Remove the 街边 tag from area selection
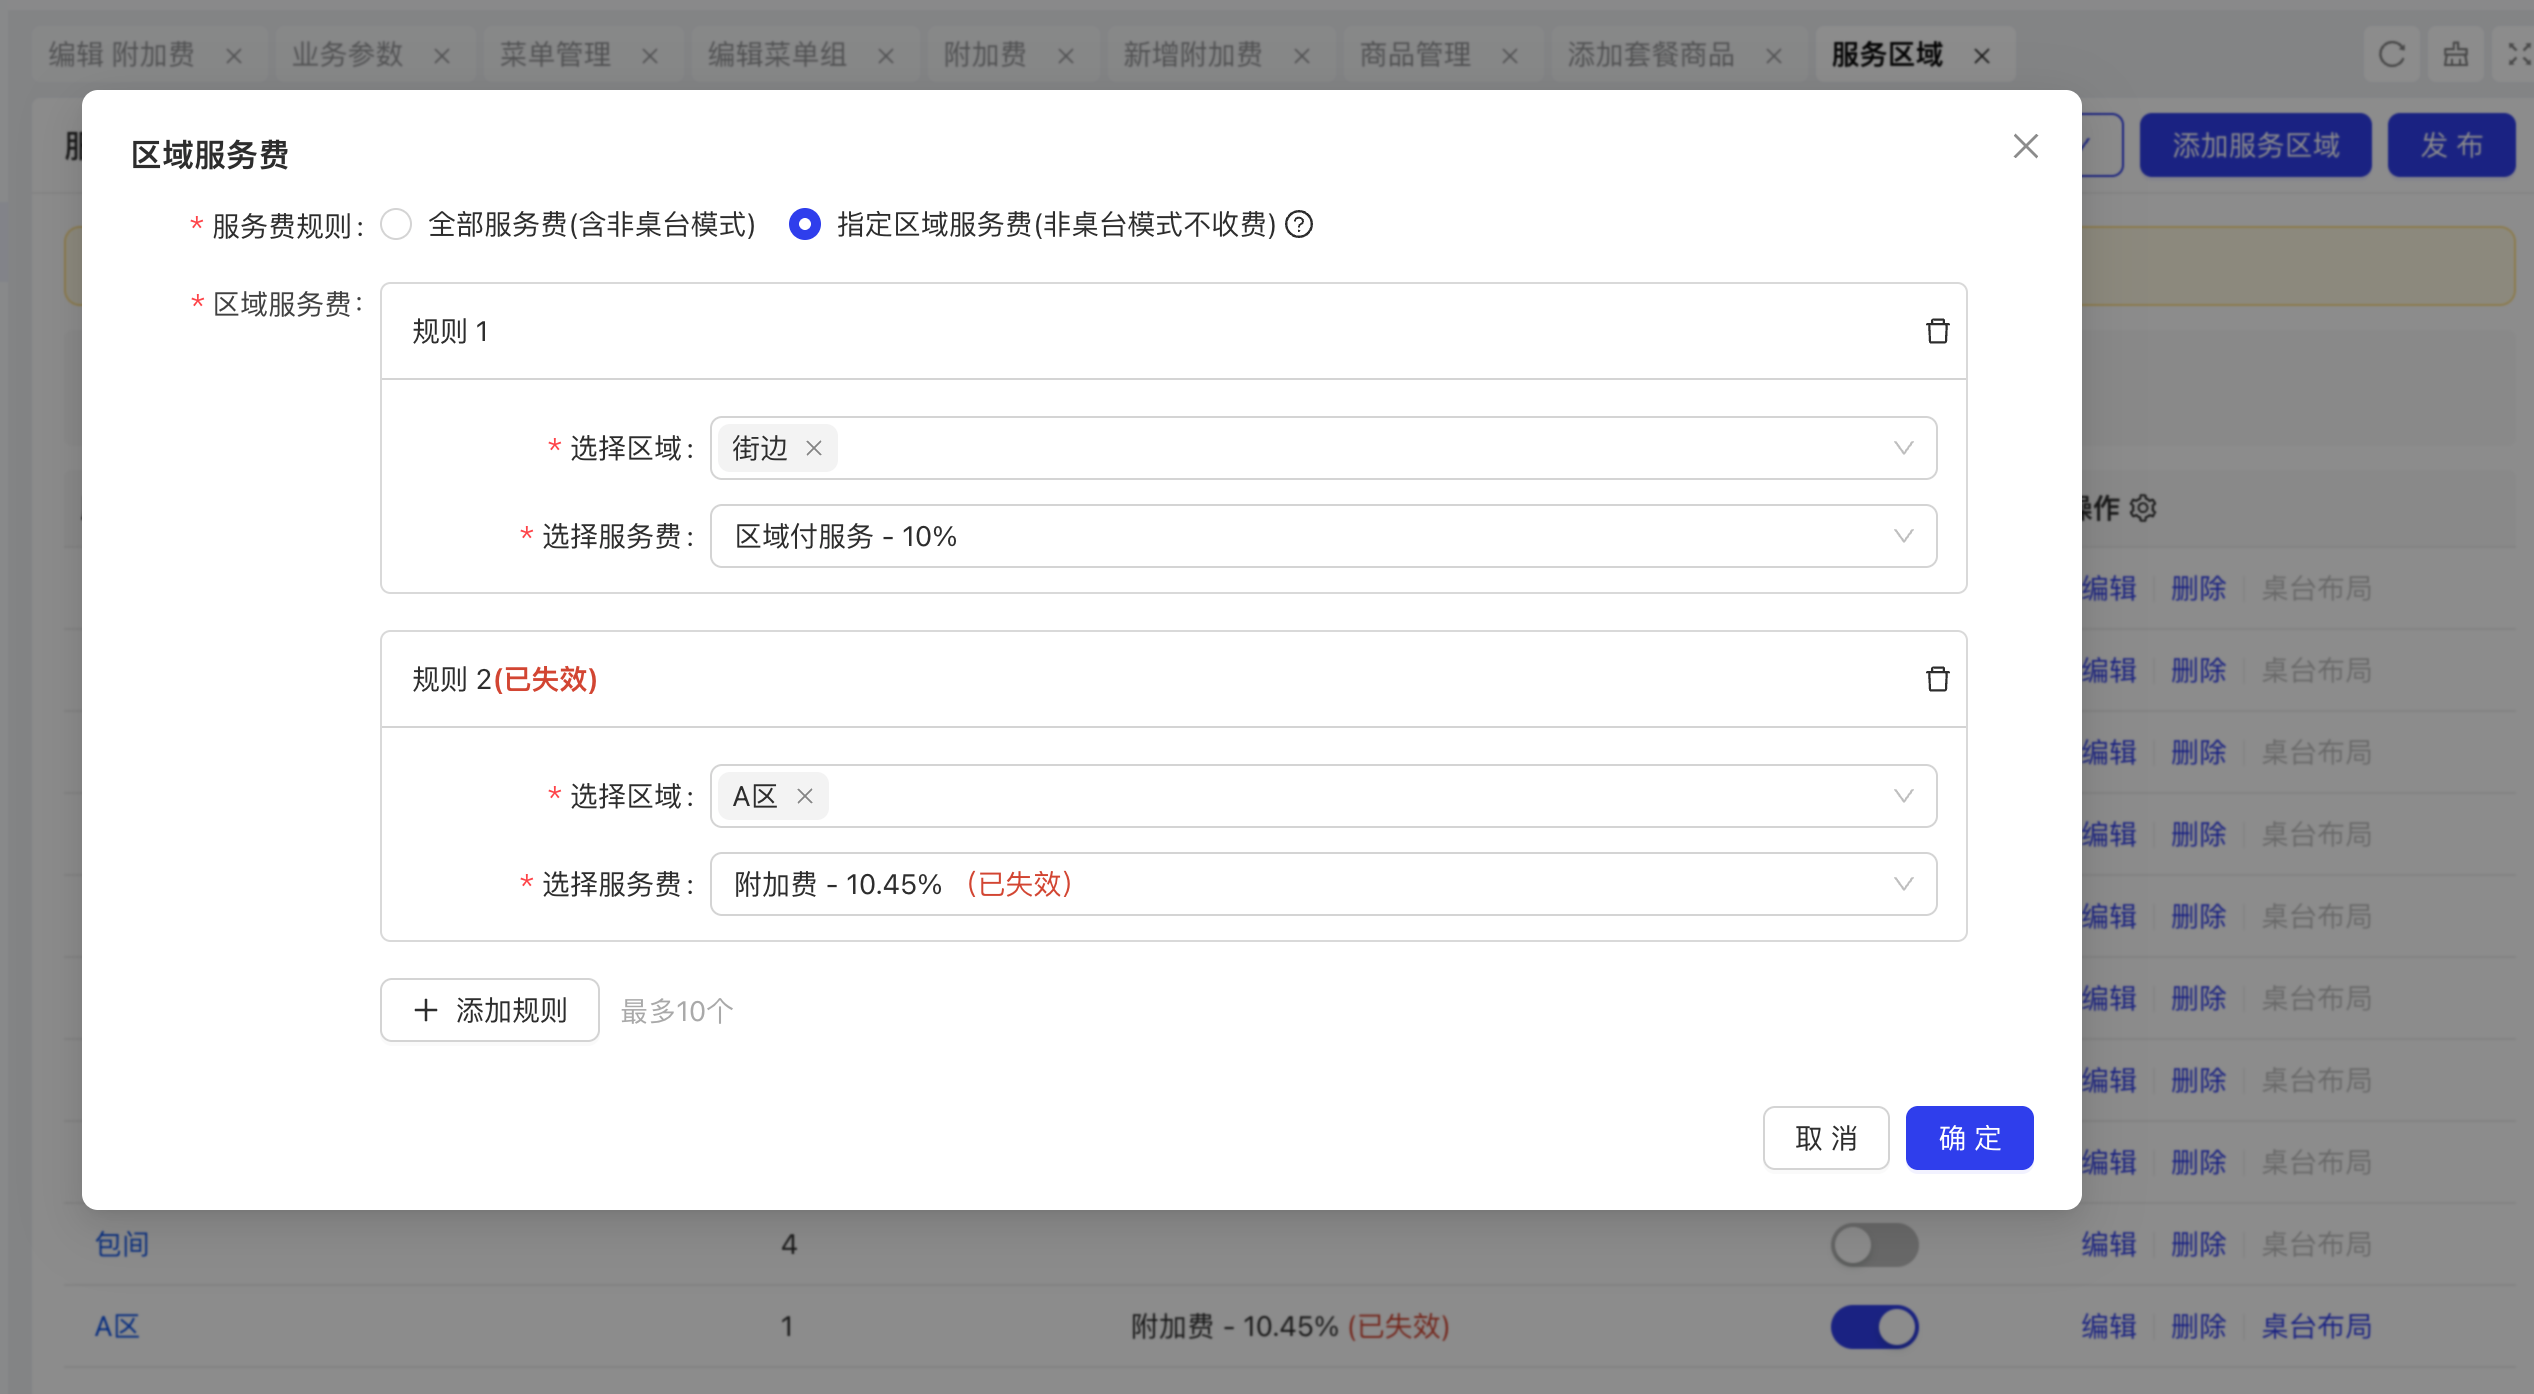The width and height of the screenshot is (2534, 1394). (814, 448)
